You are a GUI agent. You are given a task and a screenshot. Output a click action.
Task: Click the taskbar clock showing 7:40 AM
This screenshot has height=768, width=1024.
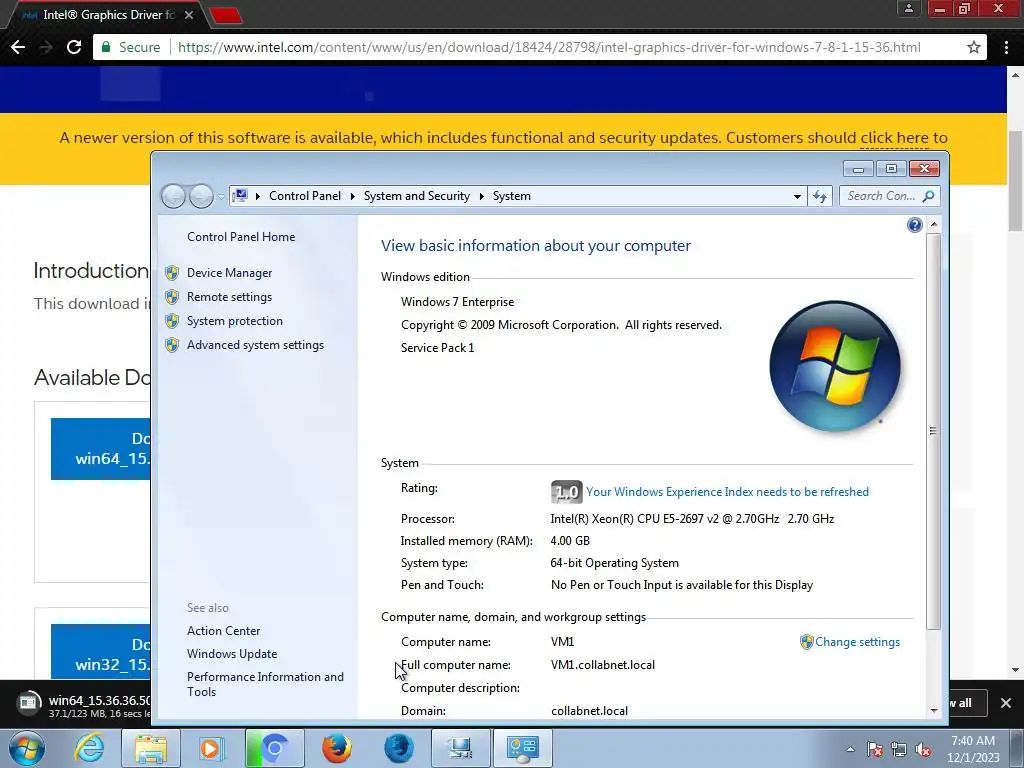pyautogui.click(x=973, y=749)
